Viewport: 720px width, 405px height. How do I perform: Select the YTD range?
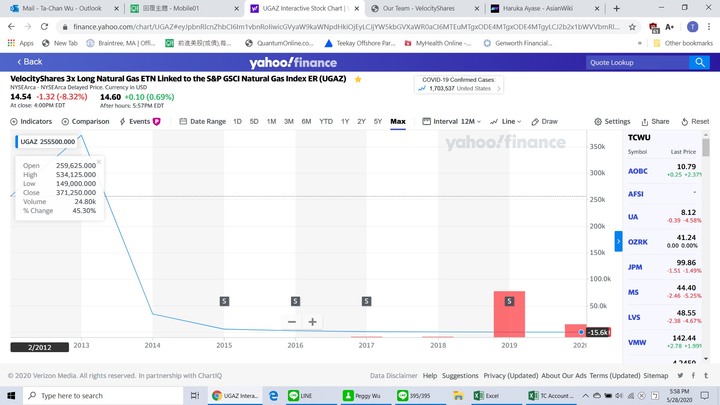326,121
